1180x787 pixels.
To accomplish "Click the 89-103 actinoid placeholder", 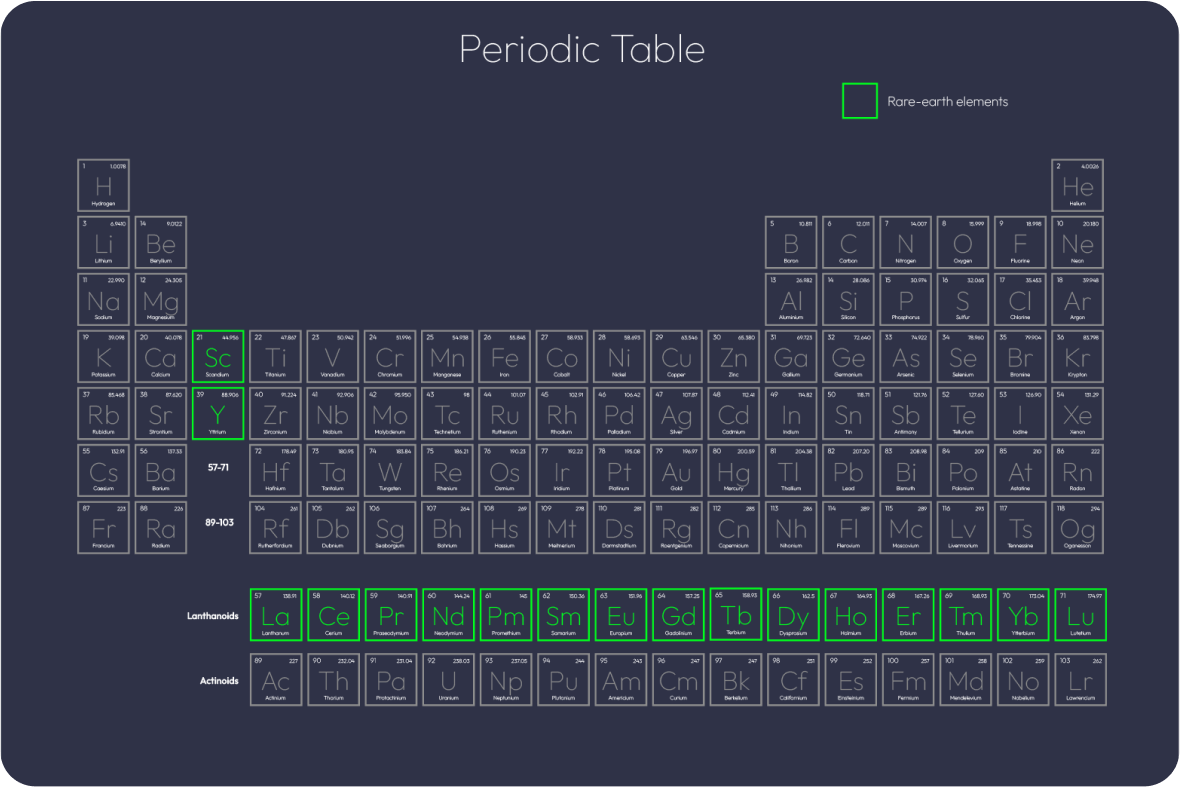I will (220, 522).
